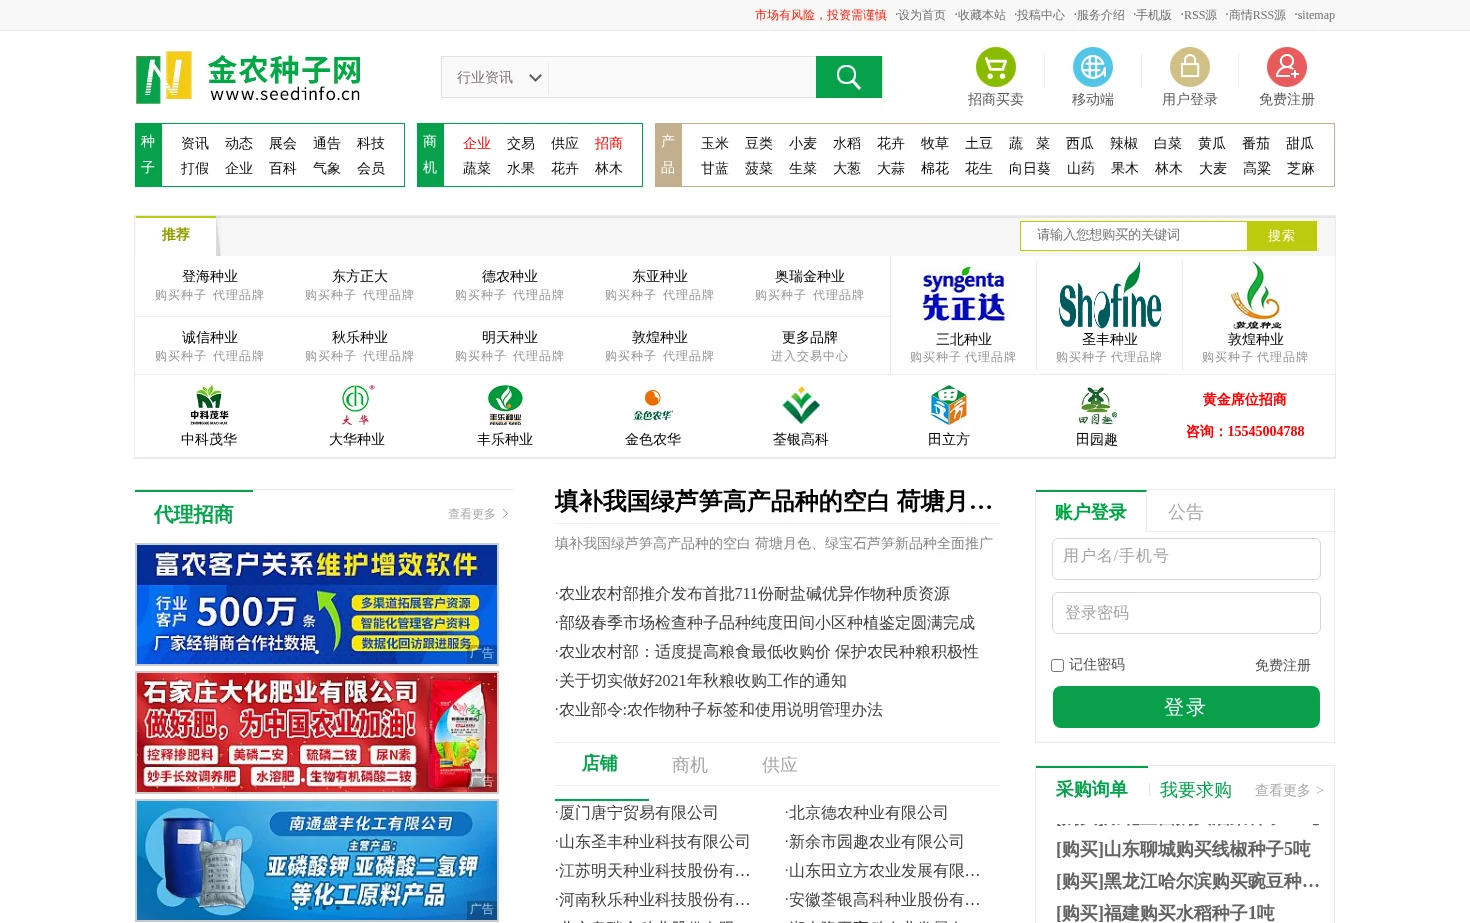Select the 推荐 tab
Image resolution: width=1470 pixels, height=923 pixels.
(x=176, y=235)
